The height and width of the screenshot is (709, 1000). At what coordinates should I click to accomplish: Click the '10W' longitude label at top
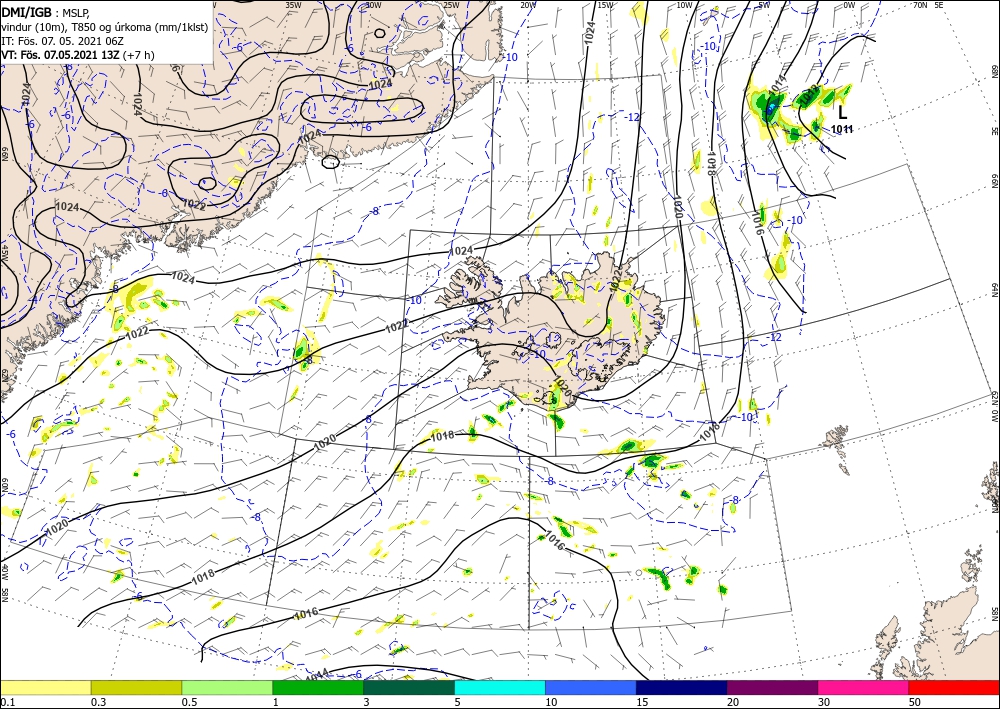tap(684, 5)
